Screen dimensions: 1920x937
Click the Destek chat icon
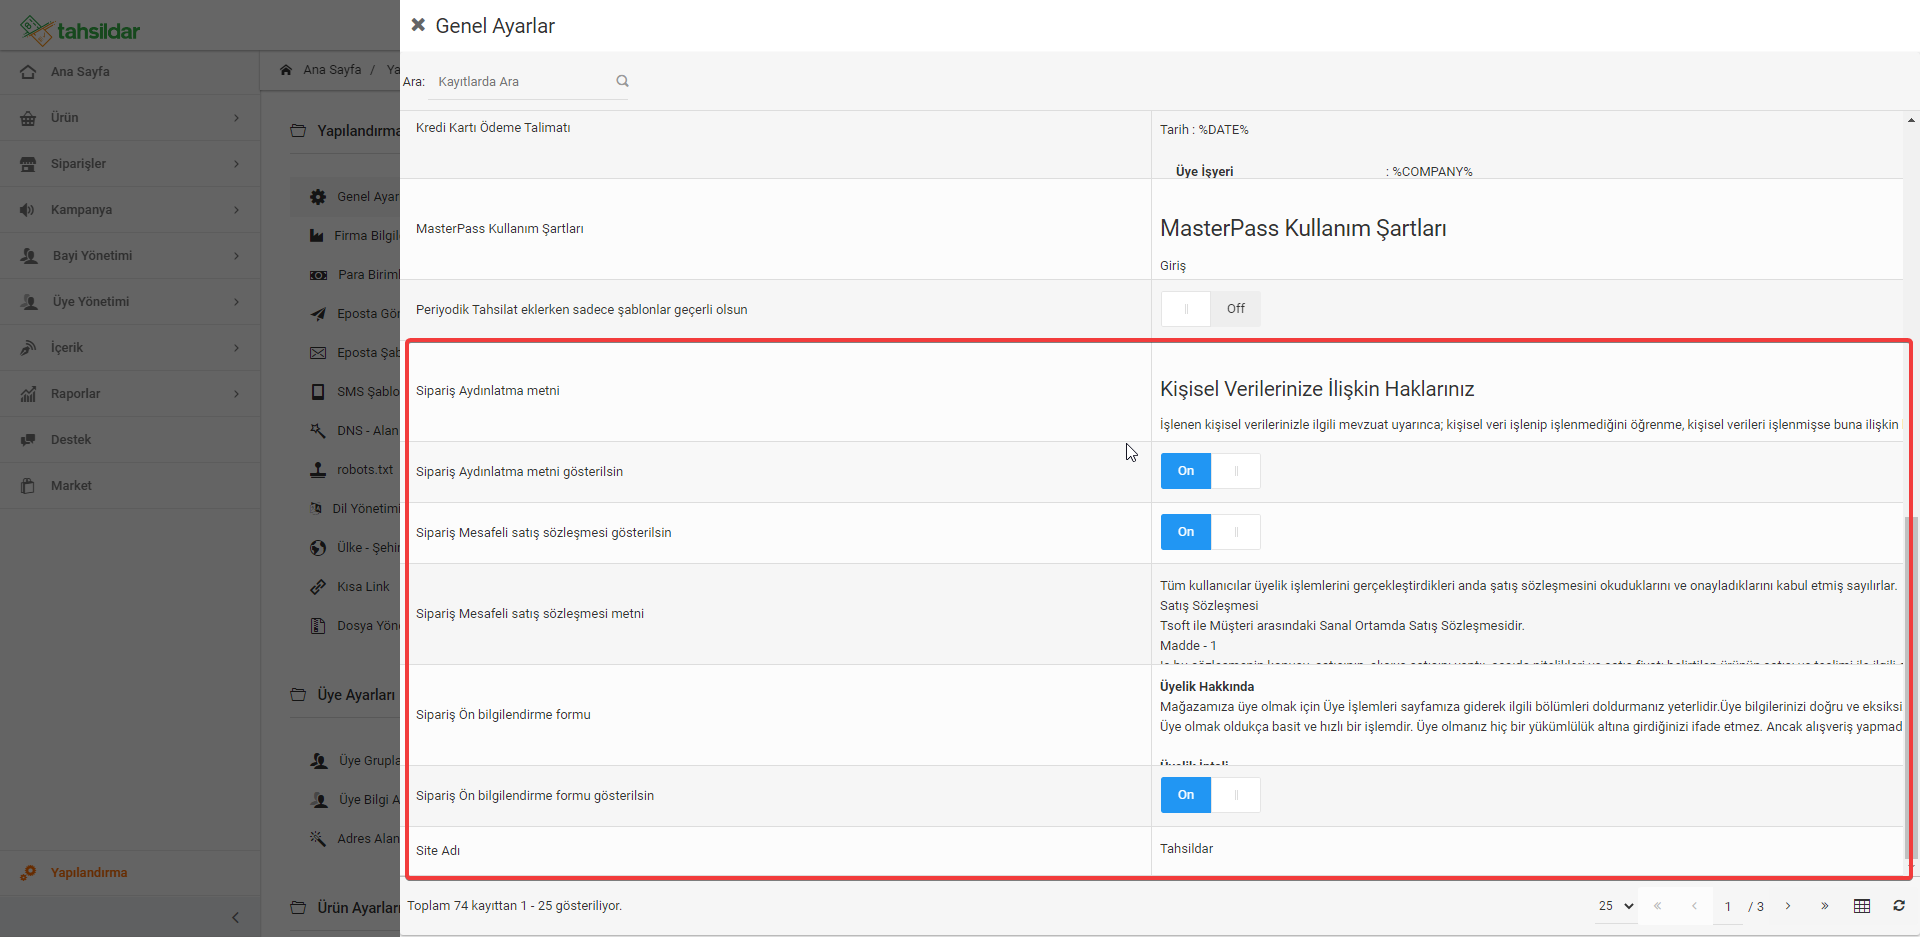(28, 440)
